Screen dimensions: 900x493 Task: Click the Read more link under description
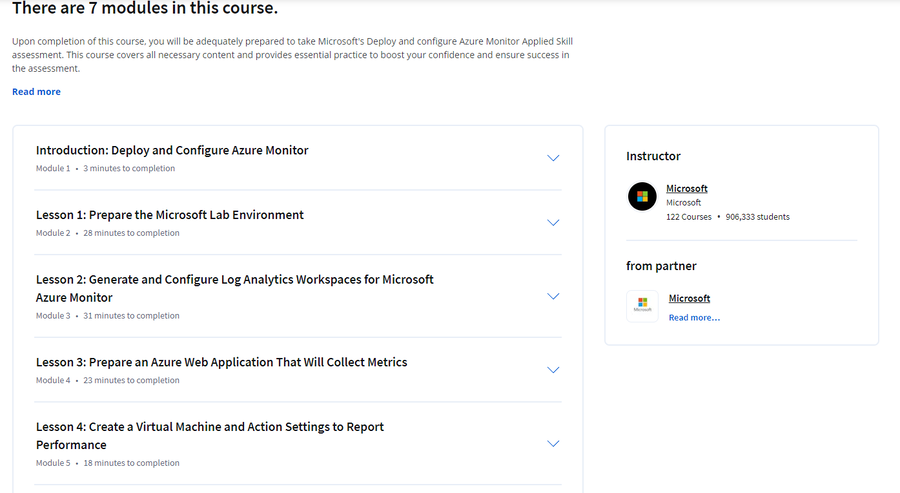point(36,92)
